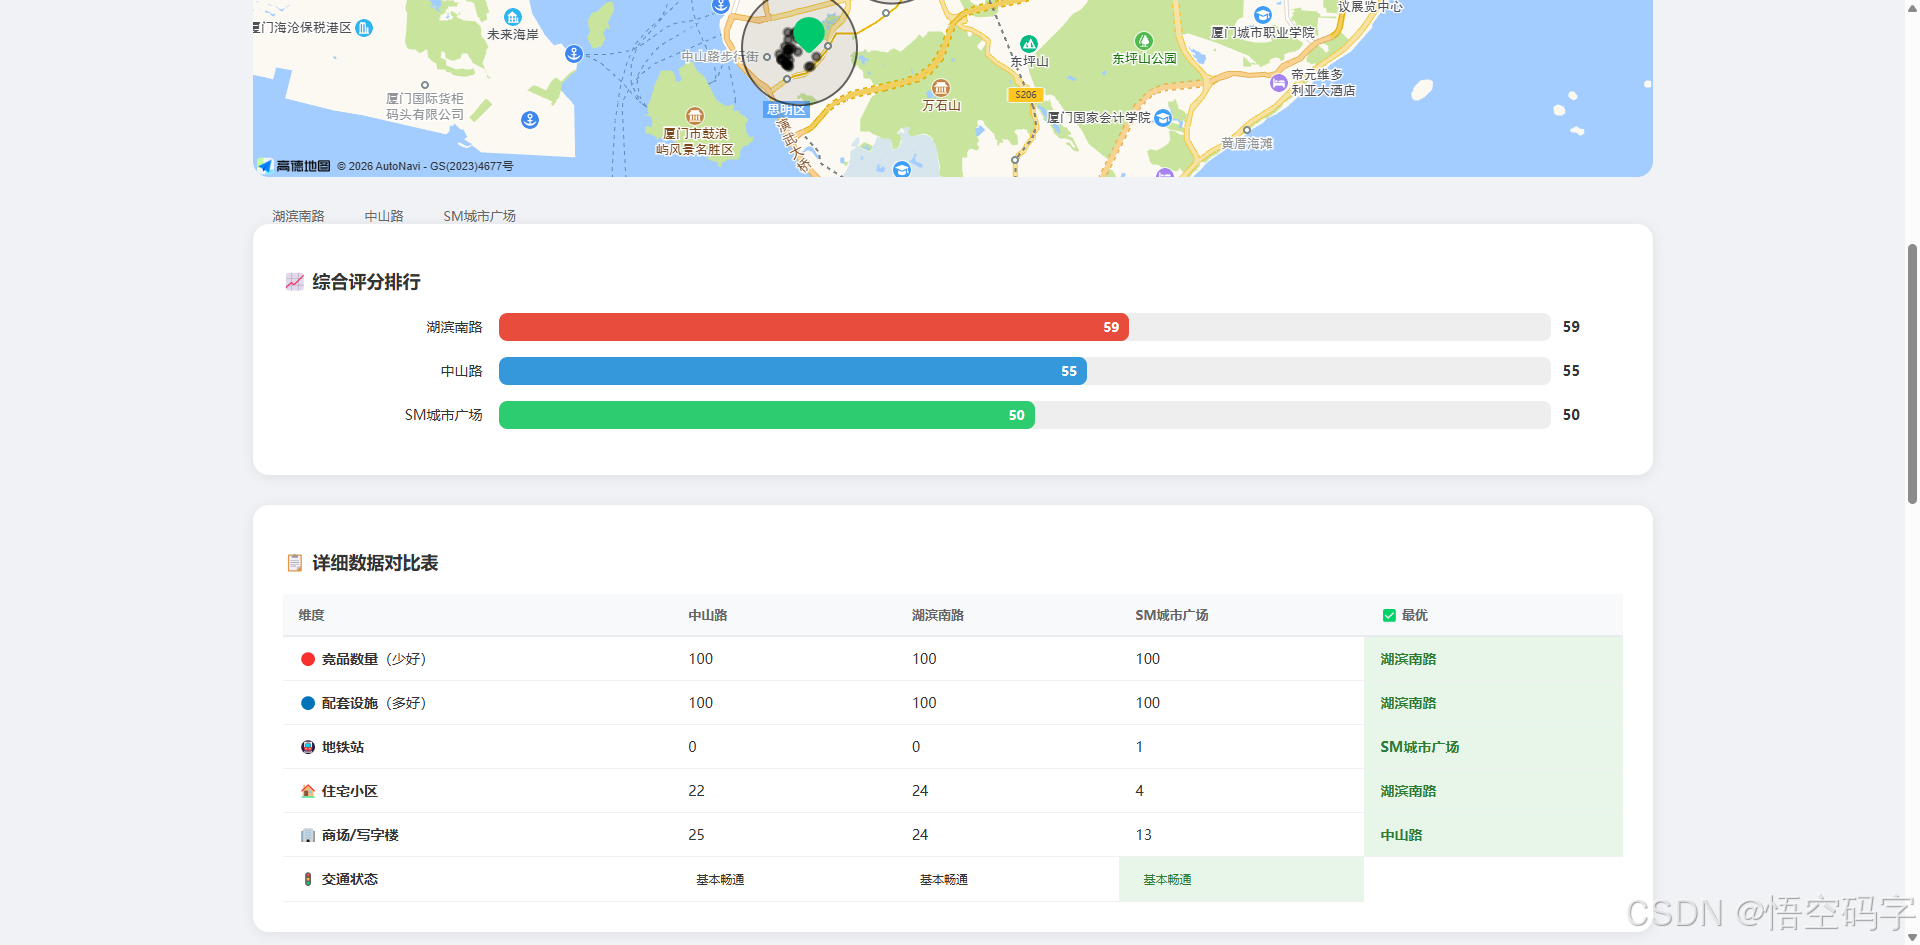Click the scrollbar up arrow
Image resolution: width=1920 pixels, height=945 pixels.
point(1912,7)
